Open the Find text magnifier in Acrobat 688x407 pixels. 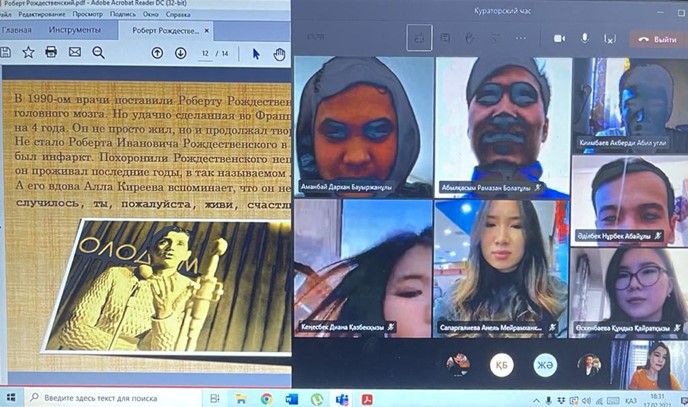pos(98,52)
